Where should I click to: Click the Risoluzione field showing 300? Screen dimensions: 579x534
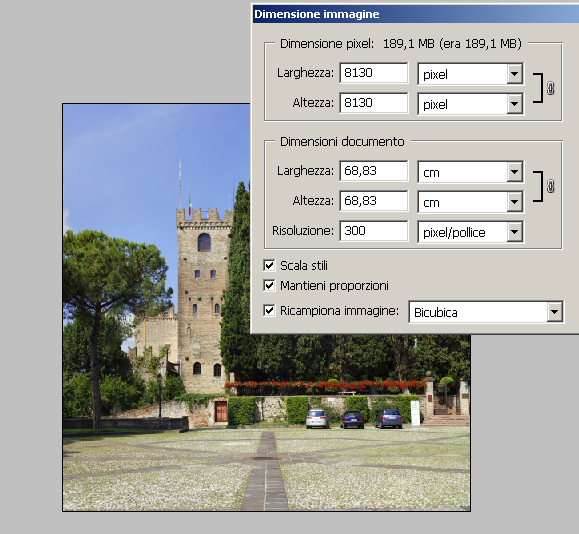click(x=374, y=230)
